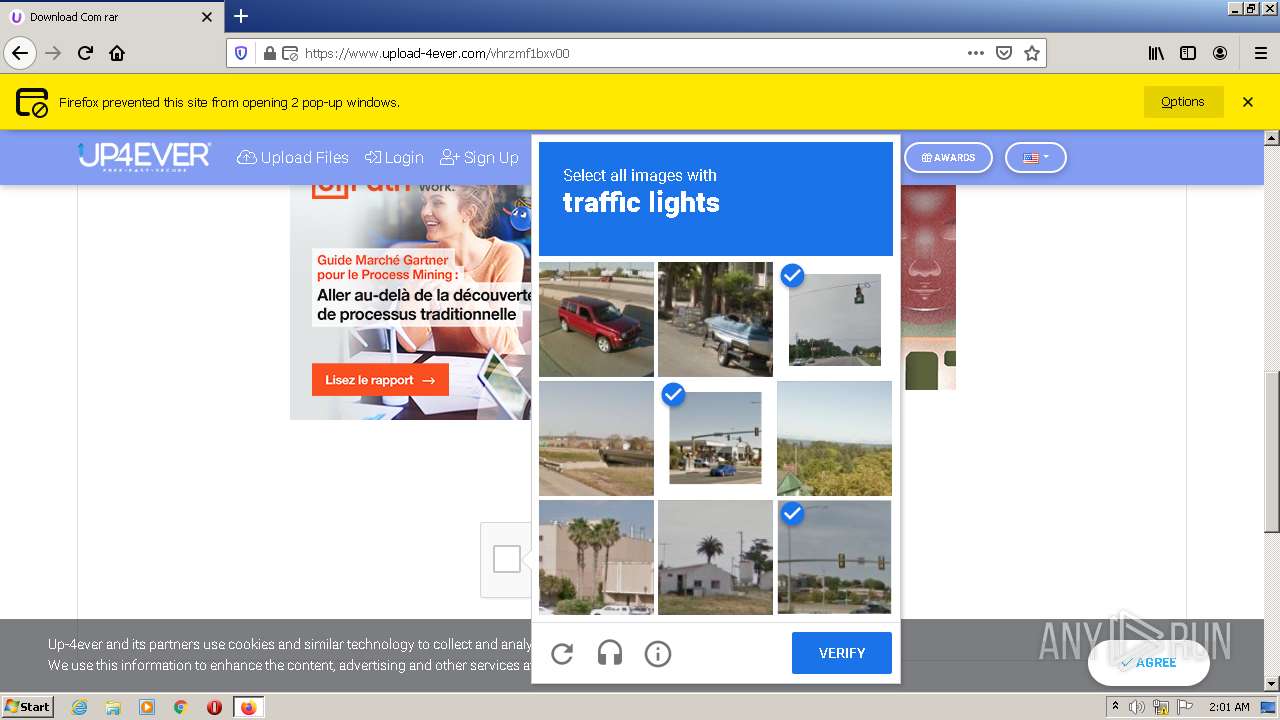
Task: Select the white house palm tile
Action: click(x=715, y=557)
